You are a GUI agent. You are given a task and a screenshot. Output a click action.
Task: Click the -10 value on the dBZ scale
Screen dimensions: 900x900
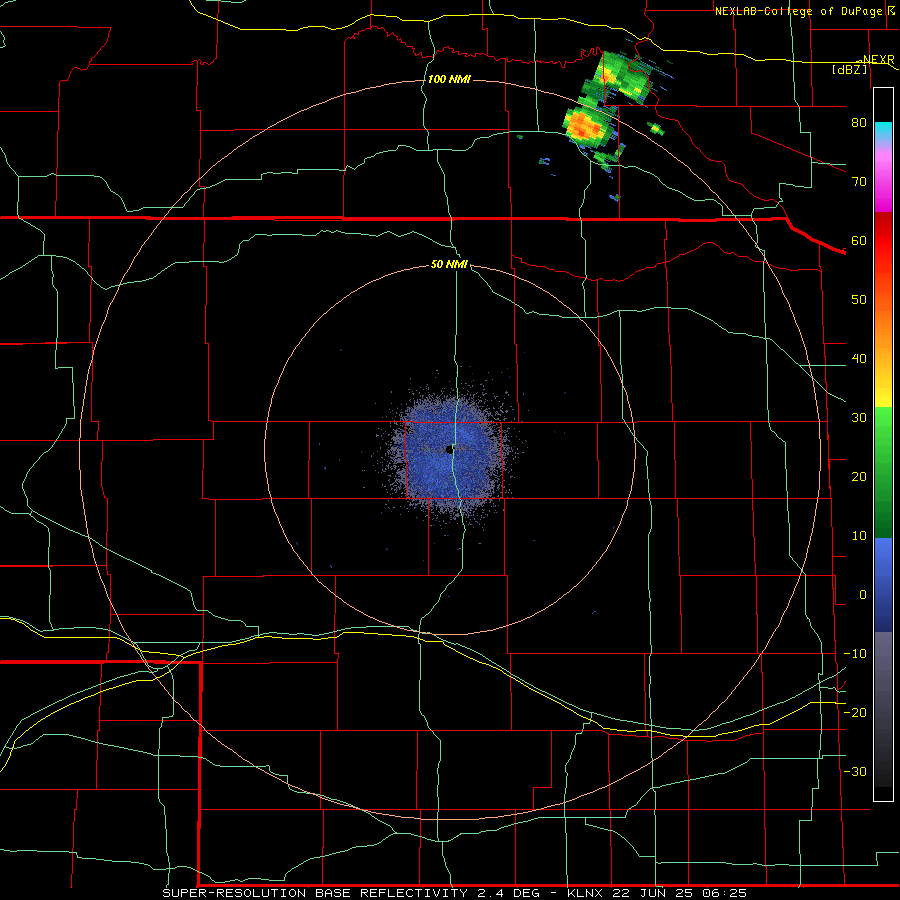pos(855,654)
